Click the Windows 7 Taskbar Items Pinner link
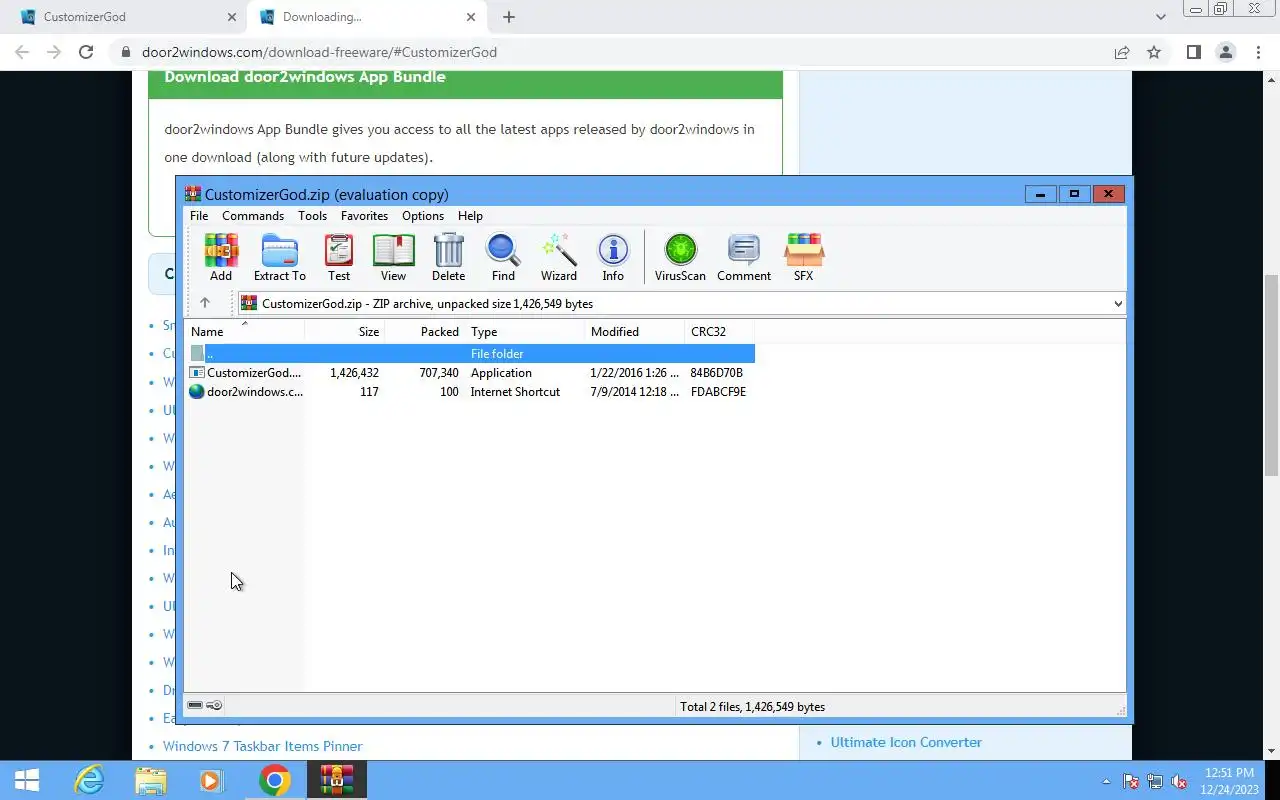The width and height of the screenshot is (1280, 800). [262, 746]
